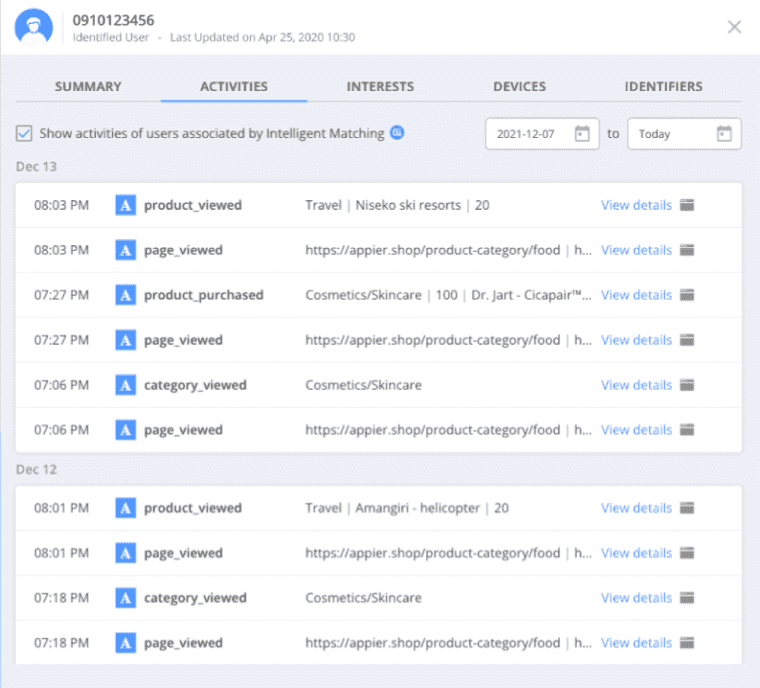Image resolution: width=760 pixels, height=688 pixels.
Task: Click the detail icon on Amangiri helicopter row
Action: pyautogui.click(x=687, y=508)
